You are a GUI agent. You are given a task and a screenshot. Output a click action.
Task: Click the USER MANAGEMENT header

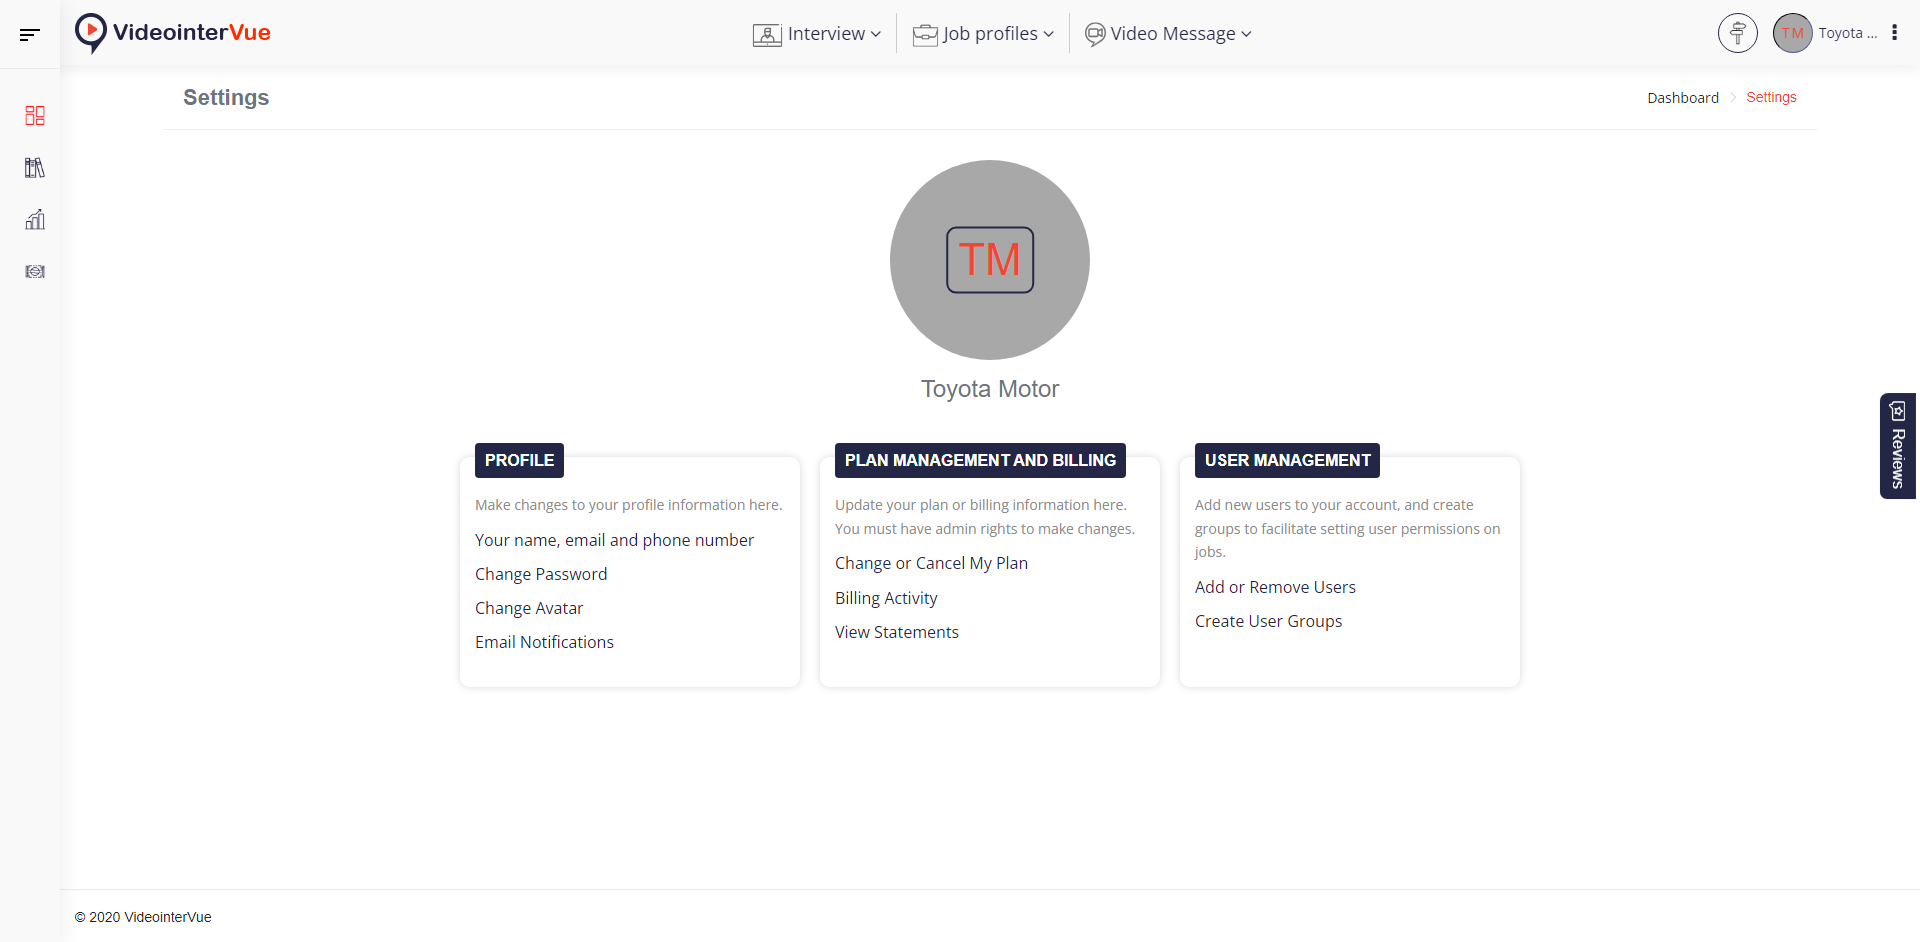(1287, 460)
